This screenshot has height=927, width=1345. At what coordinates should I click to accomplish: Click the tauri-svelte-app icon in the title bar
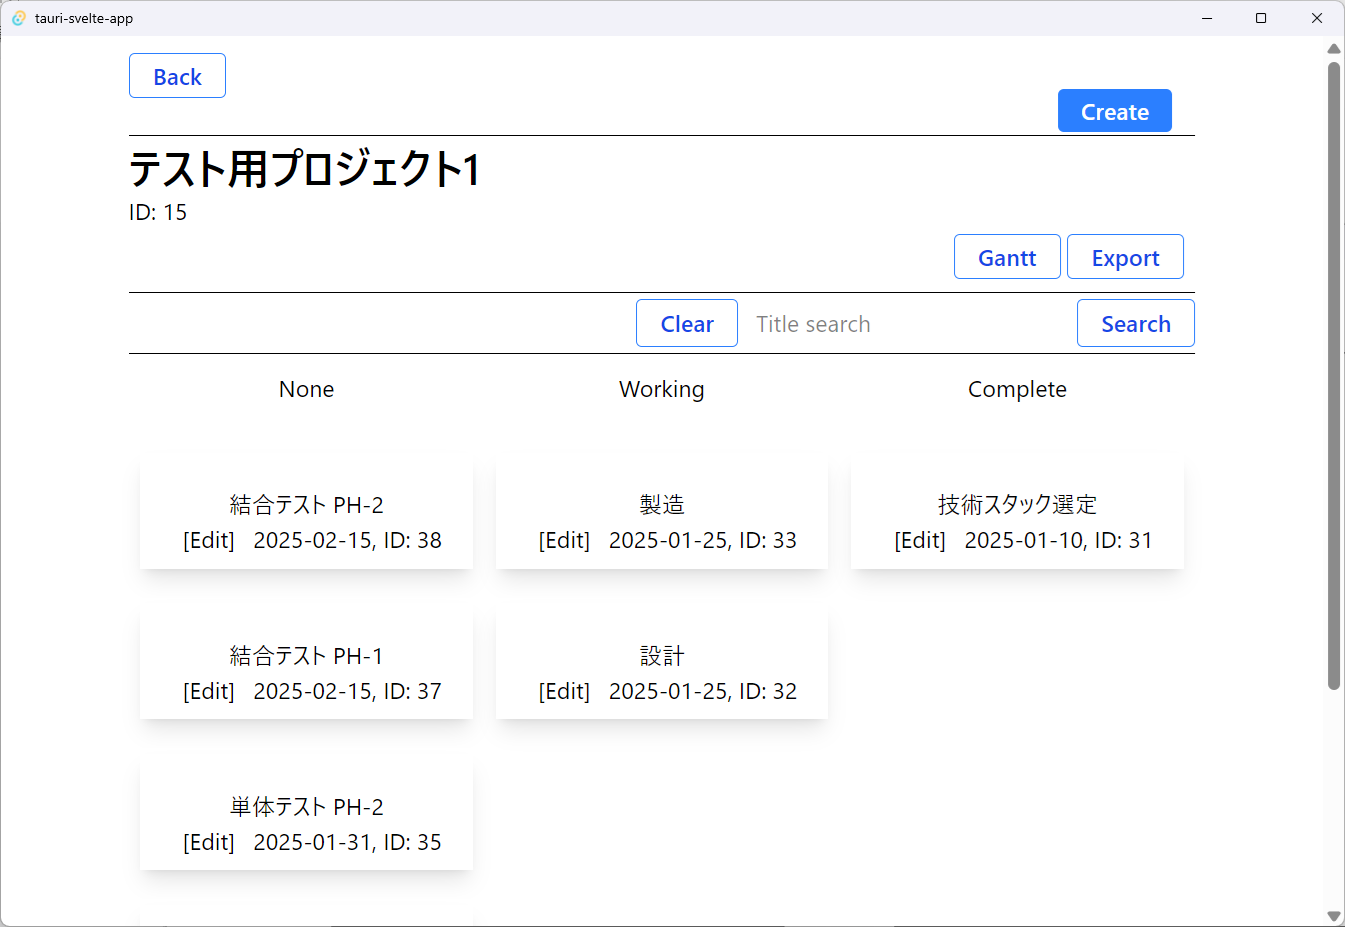(x=18, y=17)
